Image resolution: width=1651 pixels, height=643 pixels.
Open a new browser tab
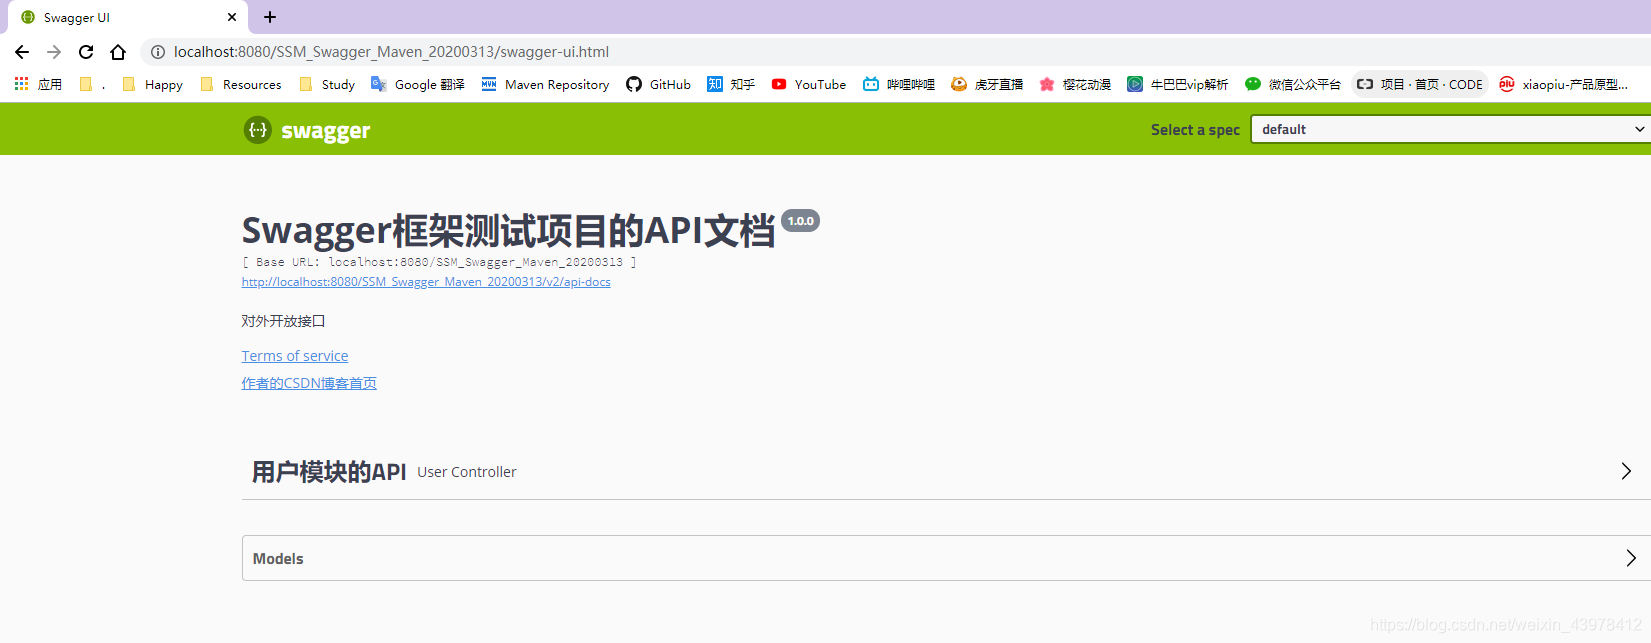click(270, 17)
